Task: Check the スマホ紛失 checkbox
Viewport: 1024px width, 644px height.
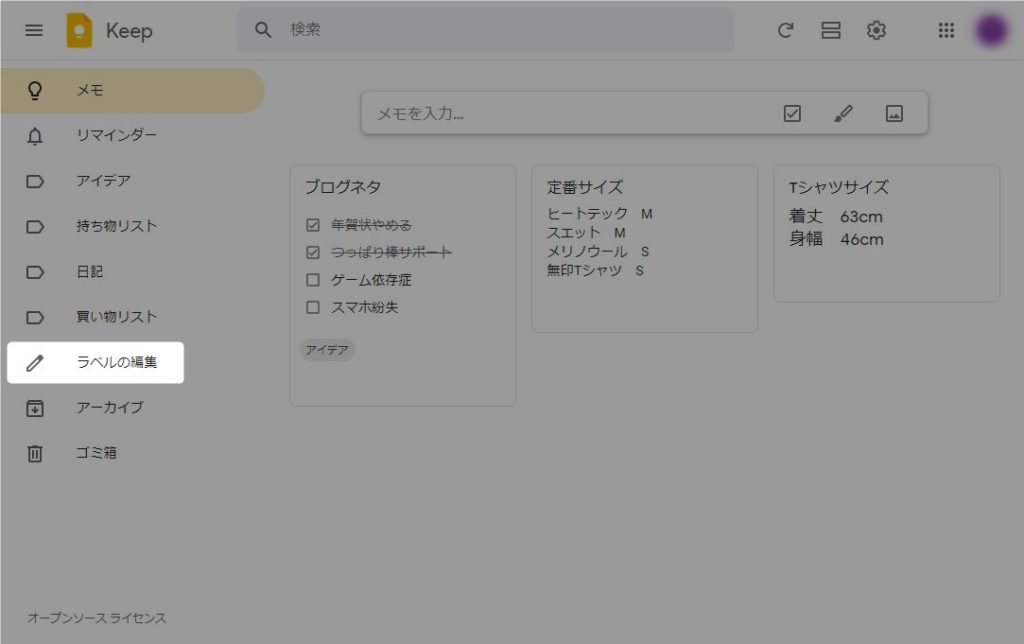Action: [313, 307]
